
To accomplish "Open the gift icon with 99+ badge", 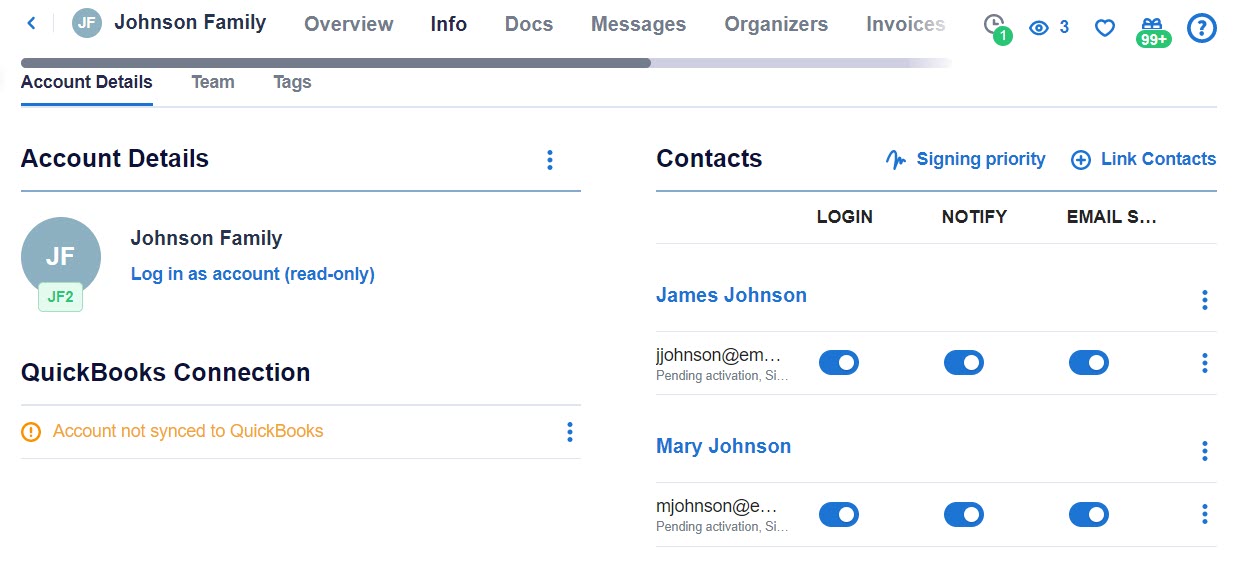I will coord(1152,27).
